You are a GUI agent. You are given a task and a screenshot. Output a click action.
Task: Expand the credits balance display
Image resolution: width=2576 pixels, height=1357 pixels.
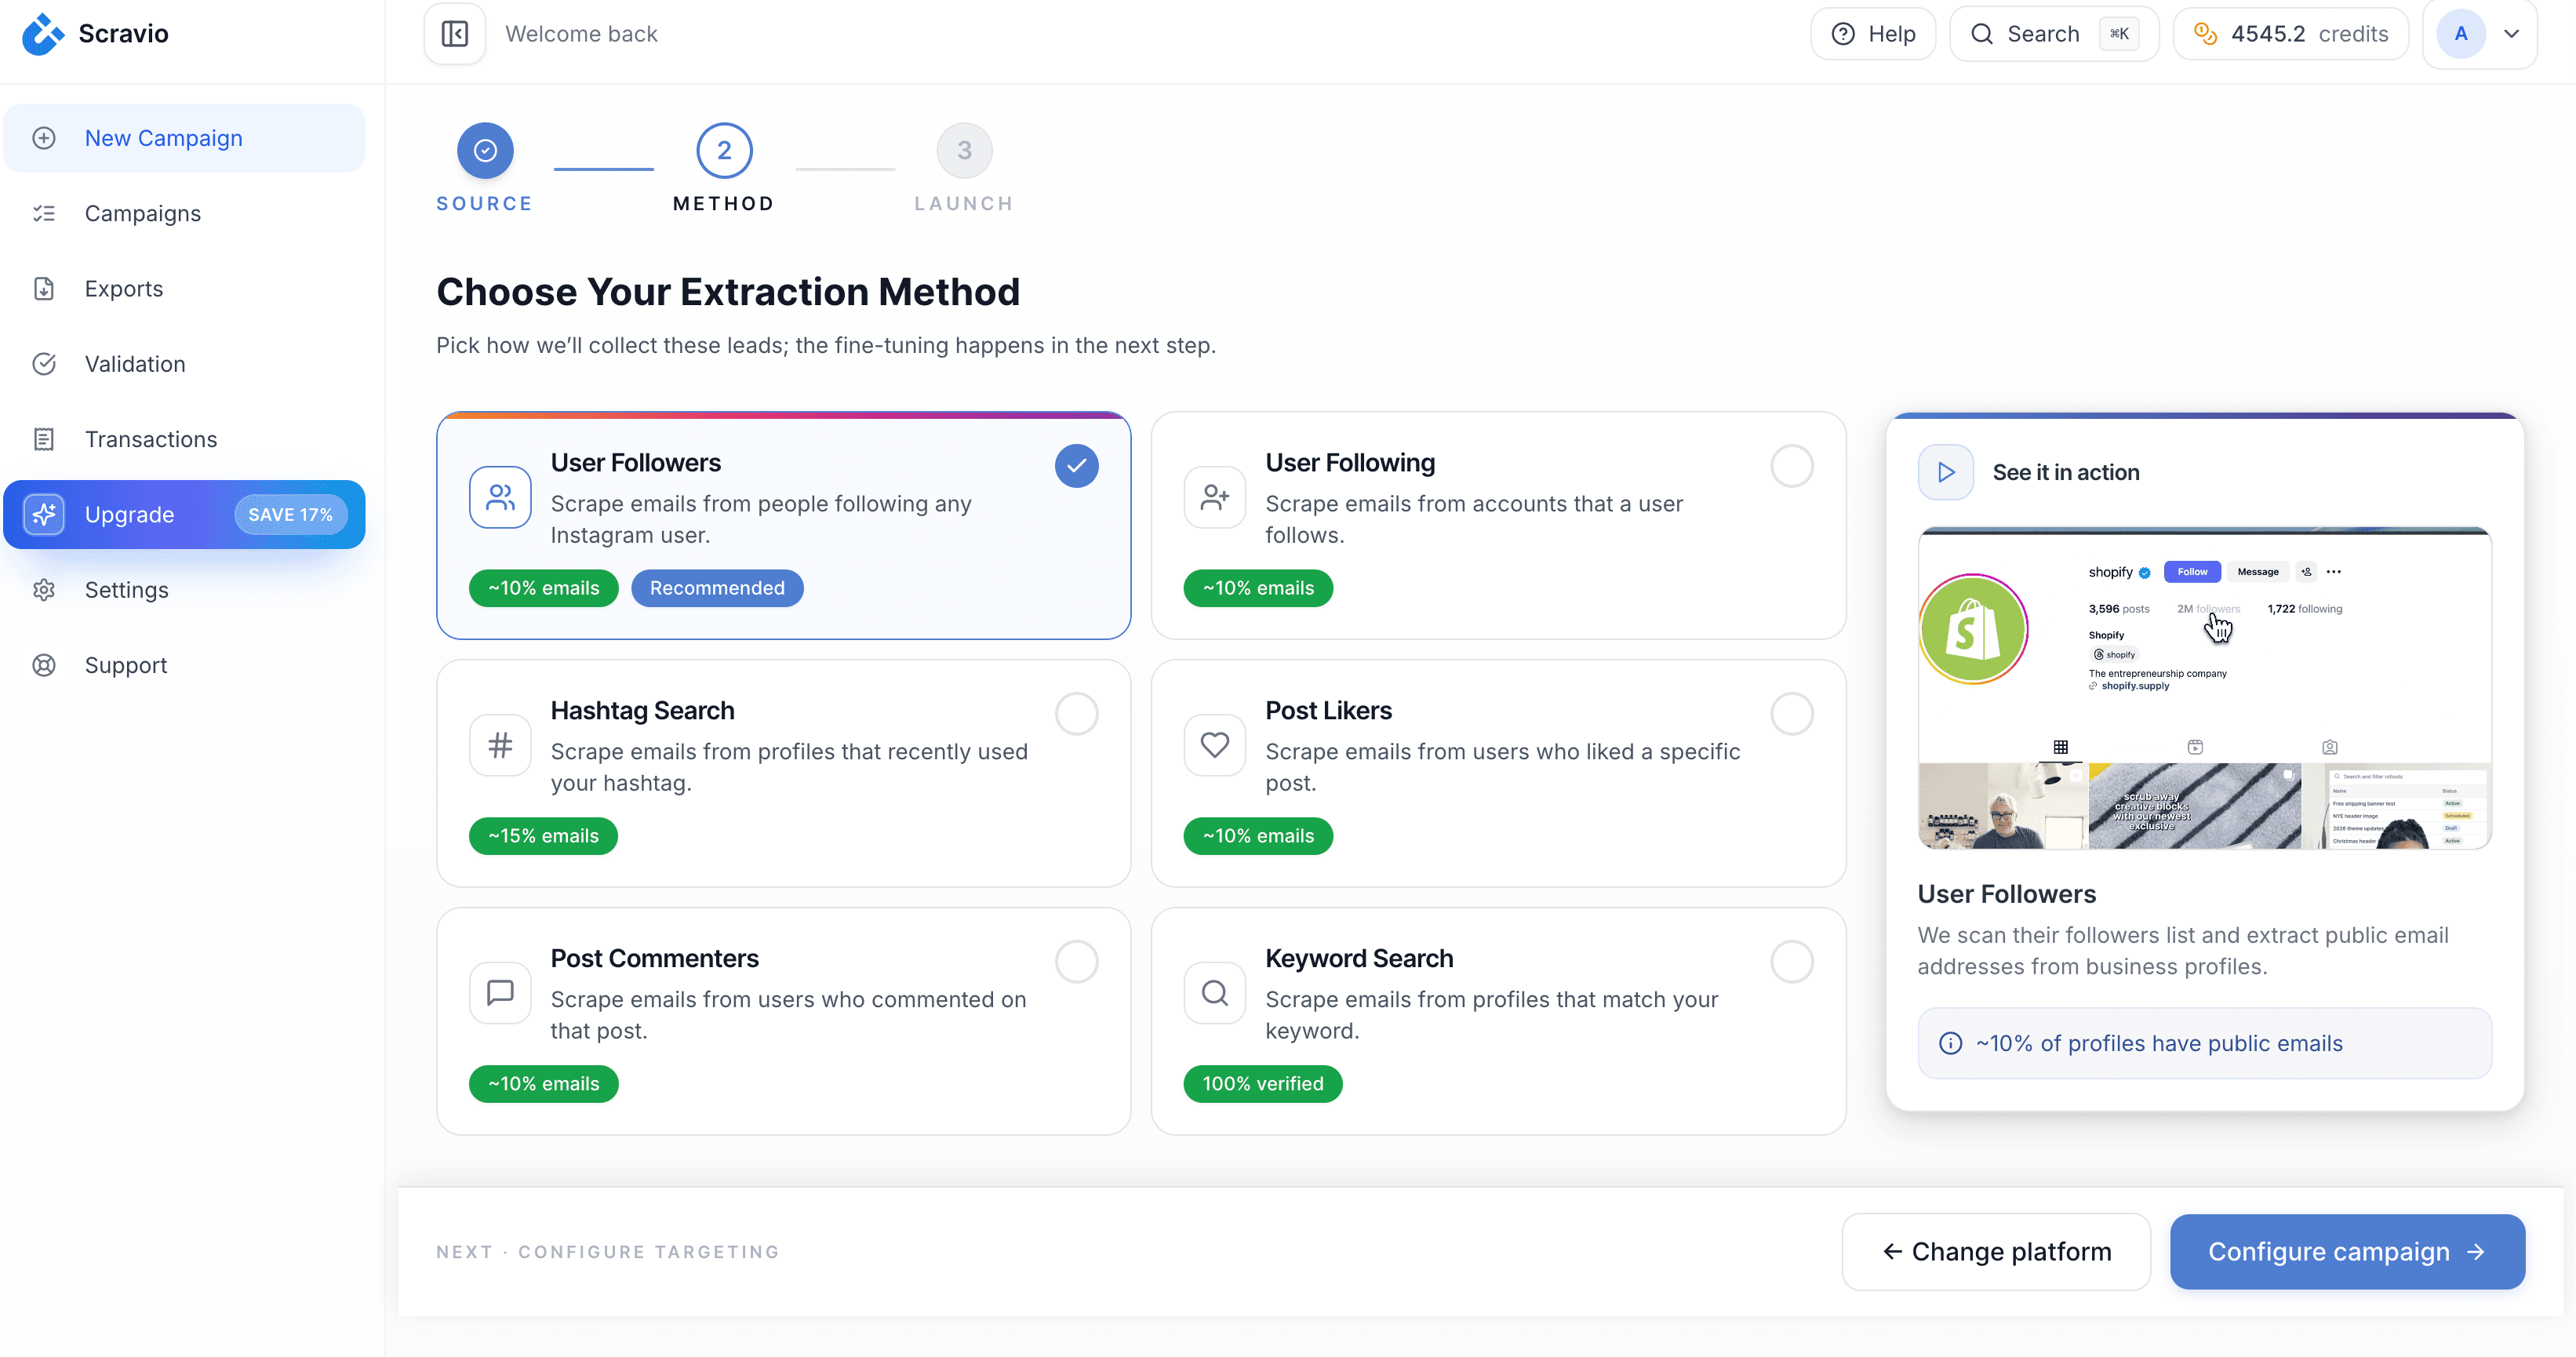(2290, 33)
